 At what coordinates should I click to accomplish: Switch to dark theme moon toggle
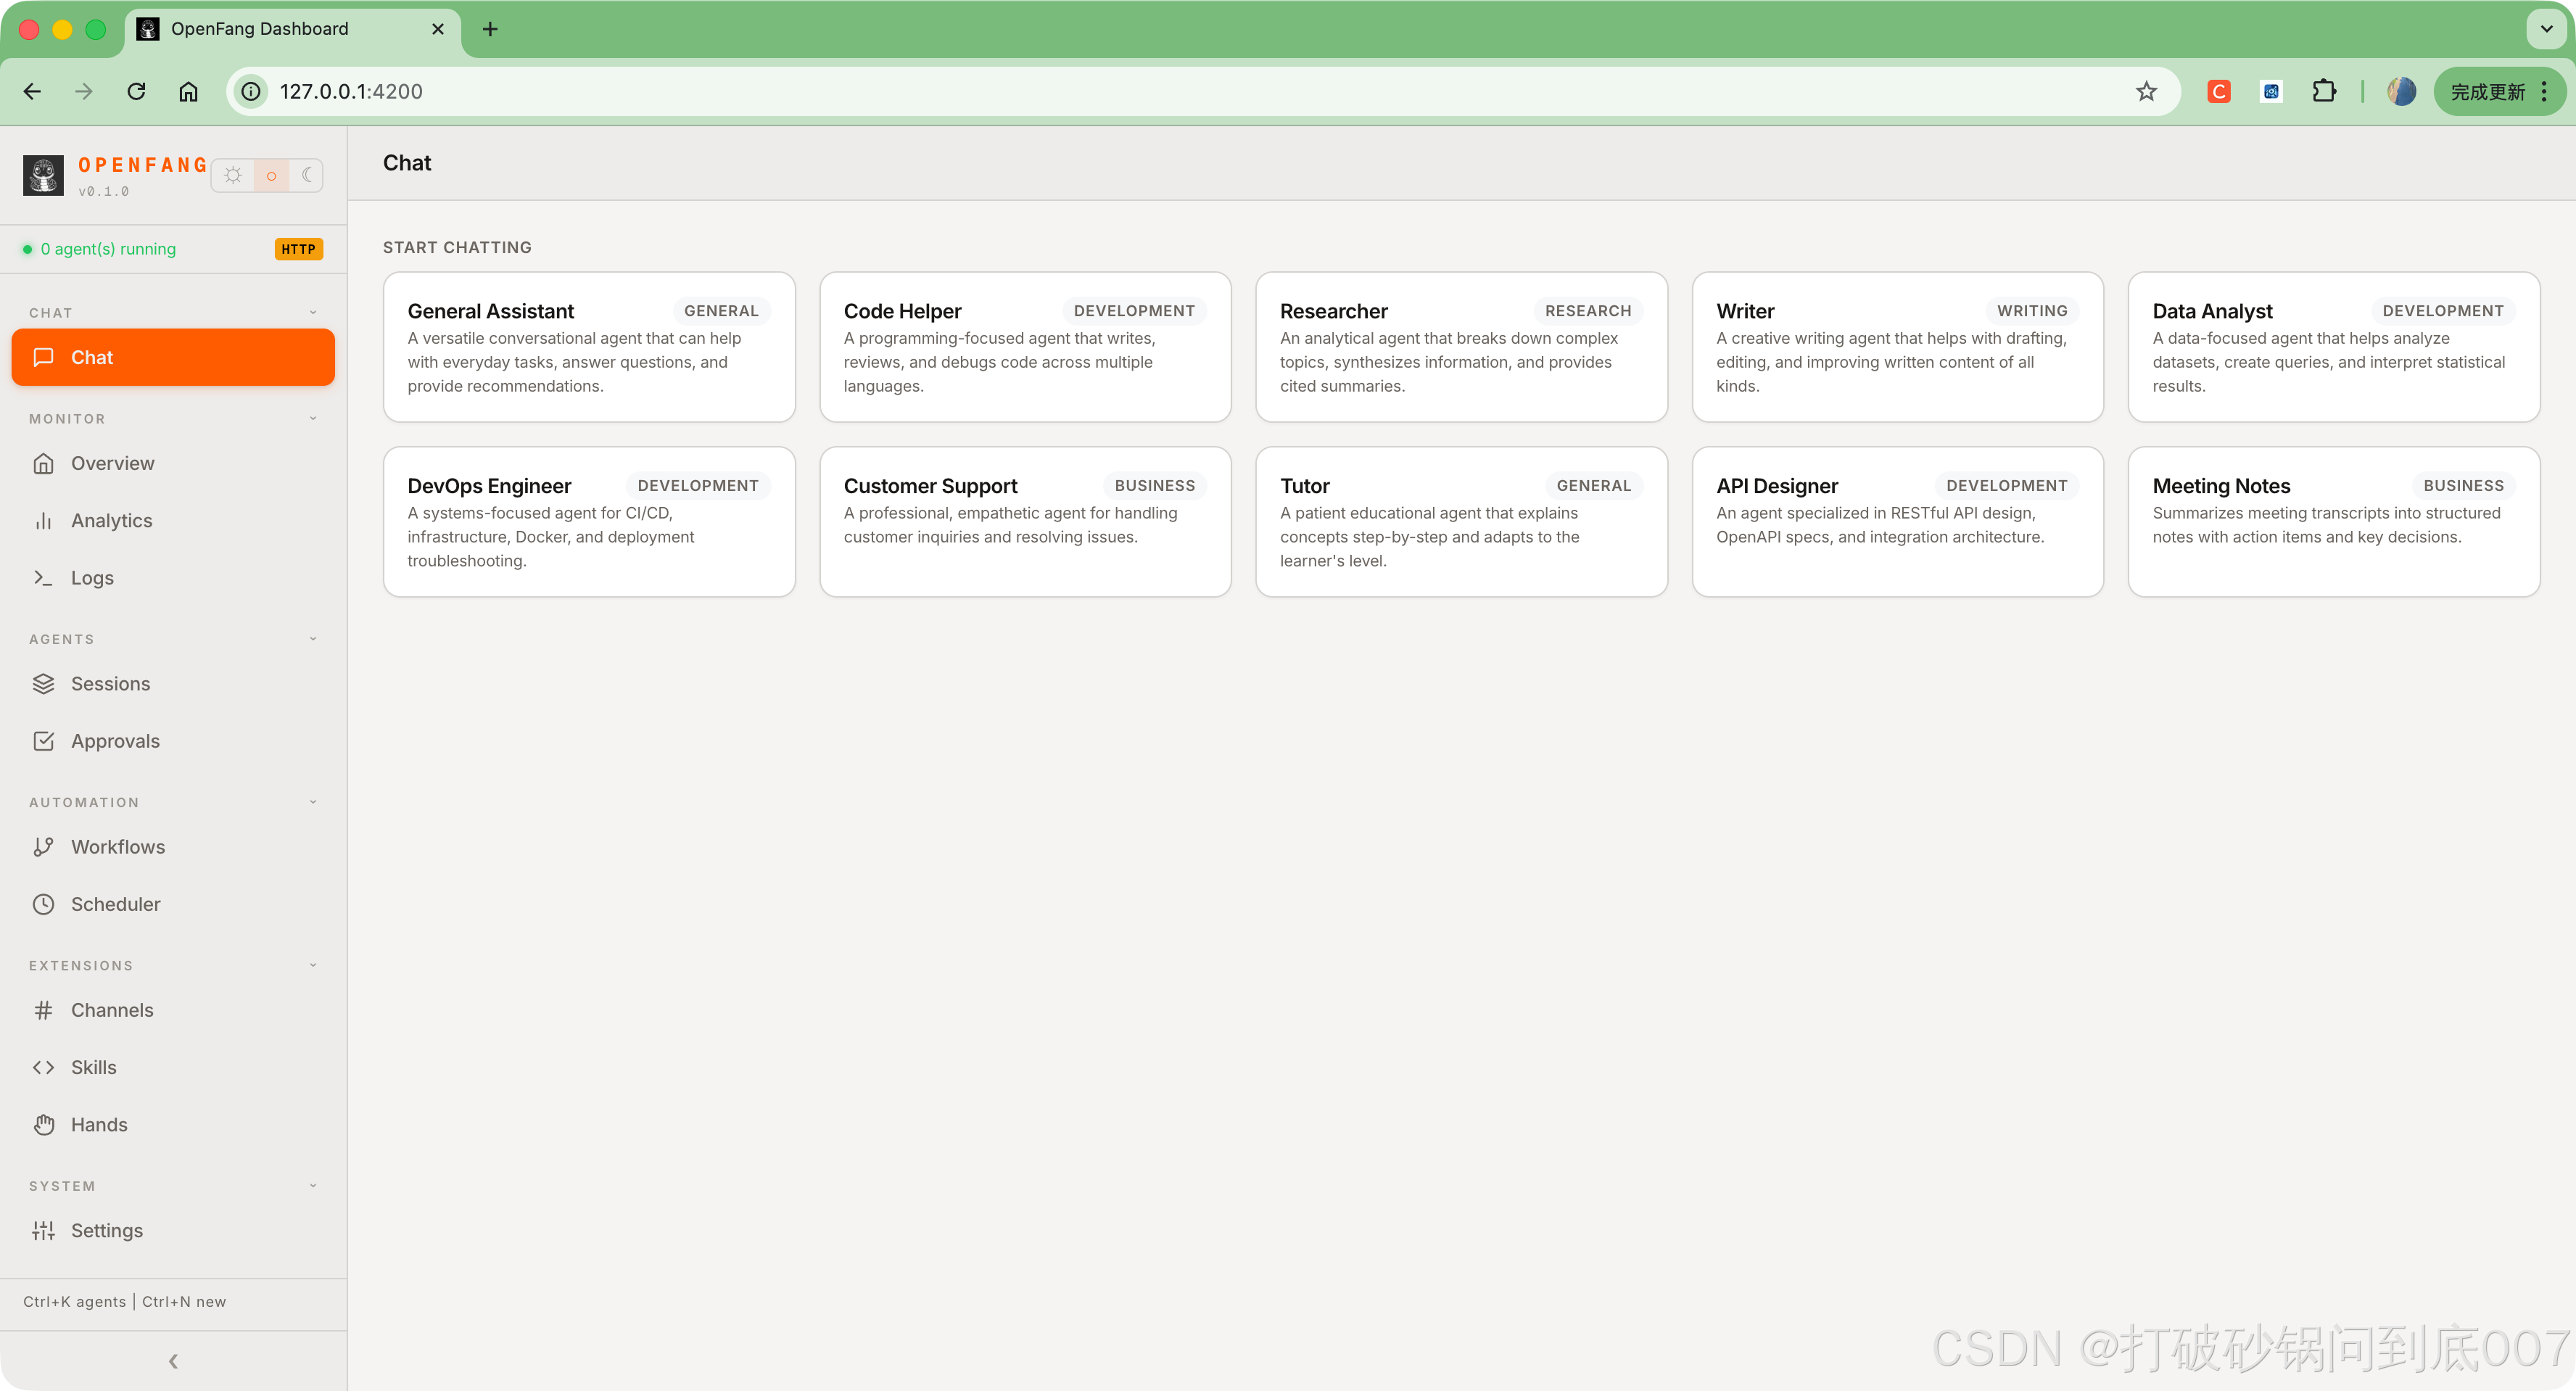click(x=307, y=175)
